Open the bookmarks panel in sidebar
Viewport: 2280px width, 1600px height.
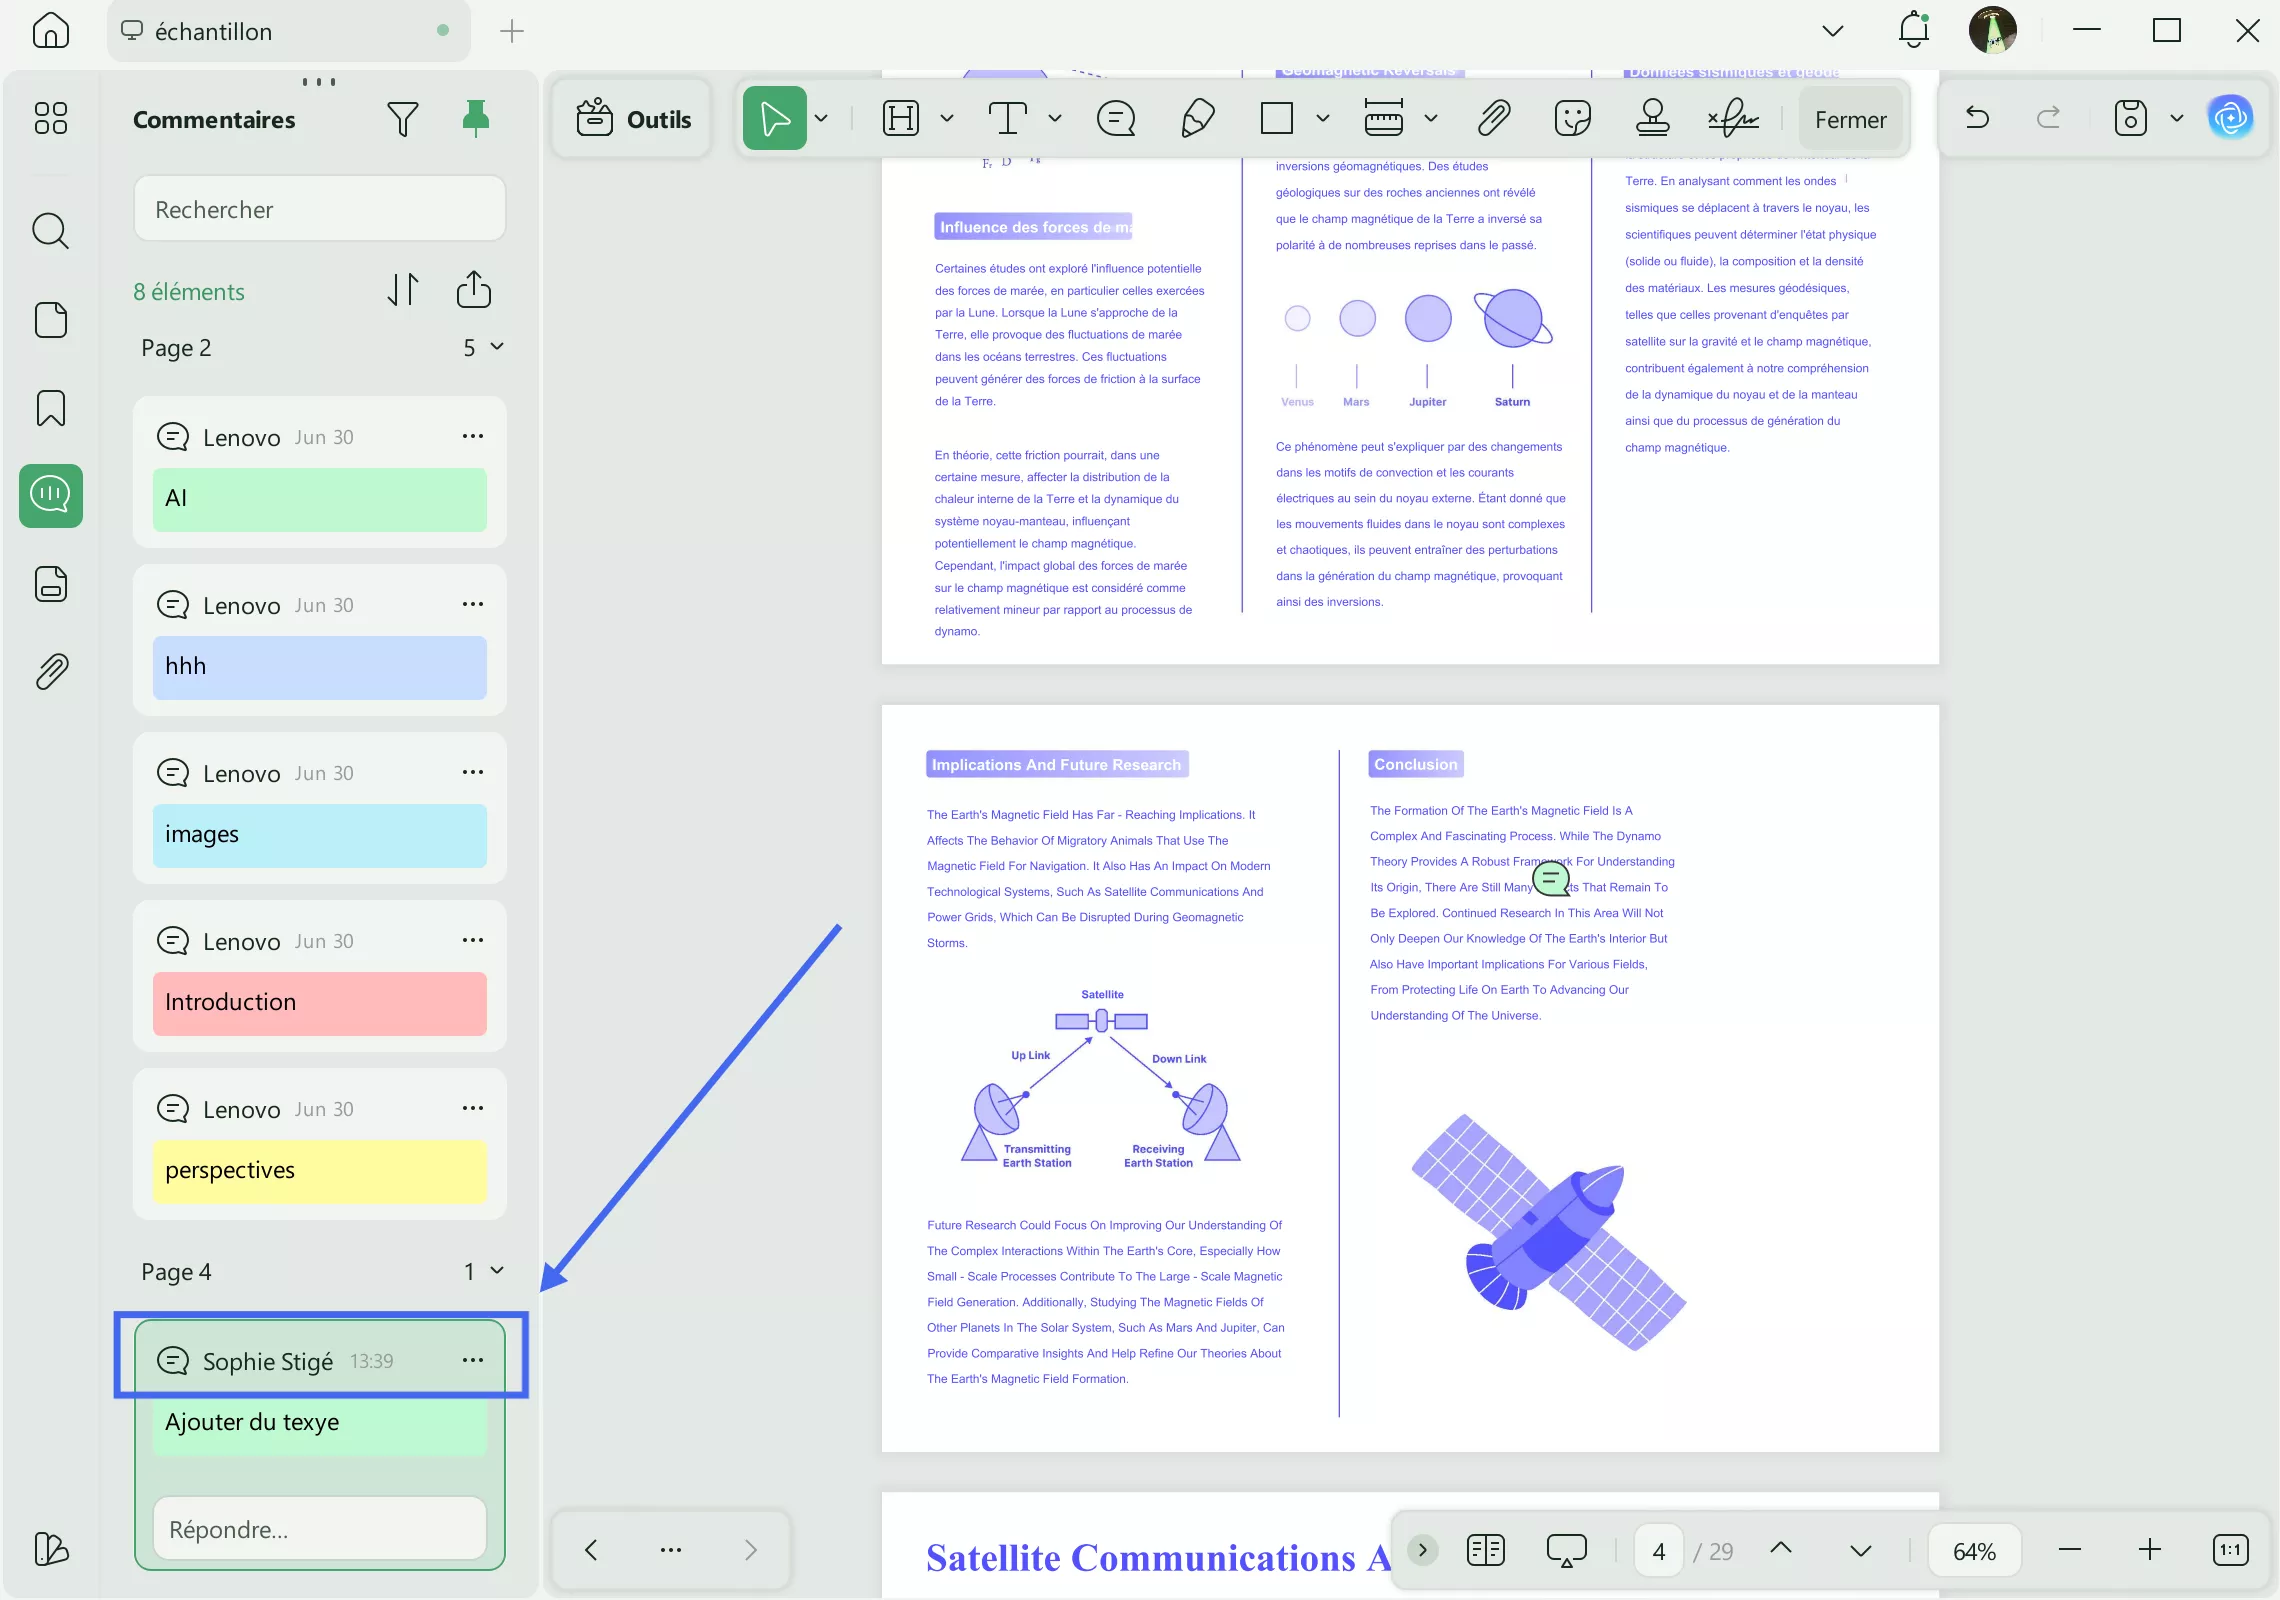click(x=51, y=408)
